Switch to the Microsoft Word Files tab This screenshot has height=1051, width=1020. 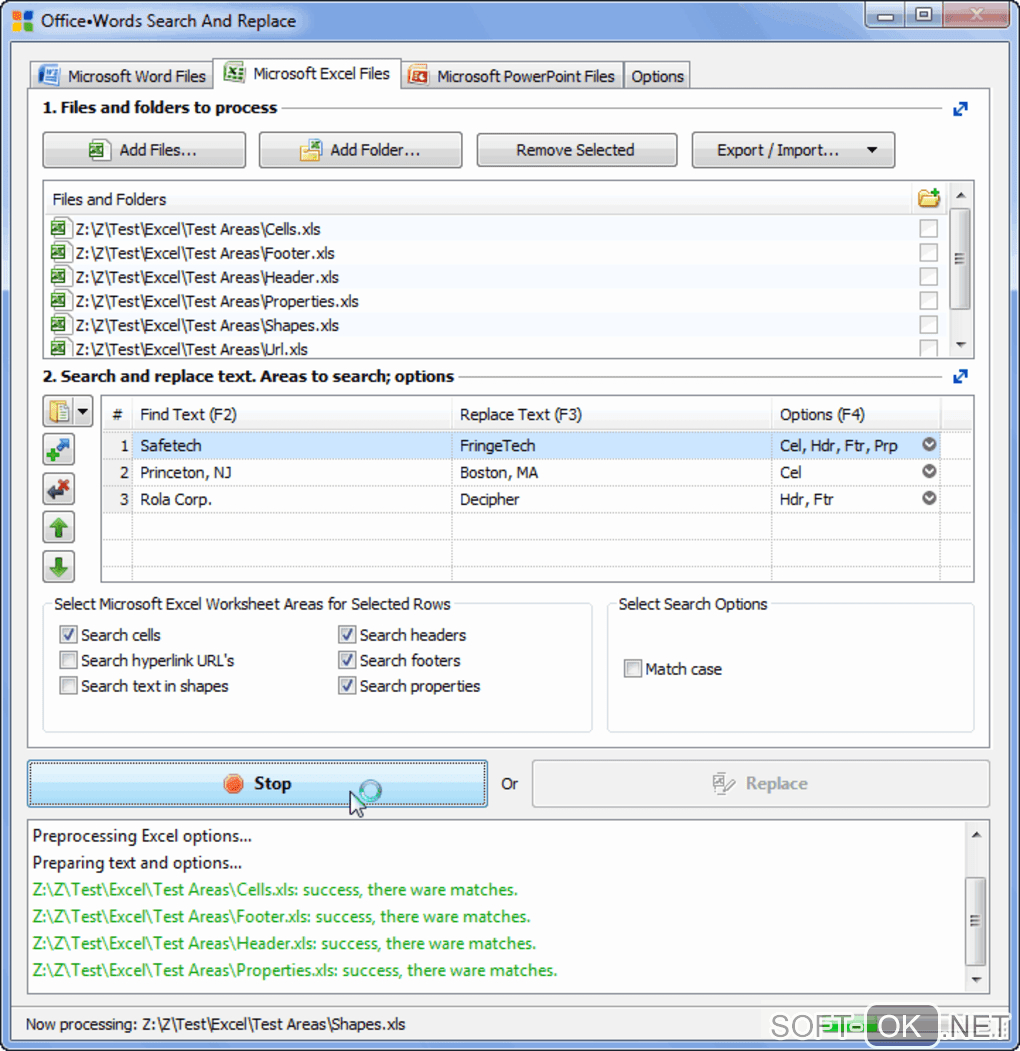pos(122,76)
